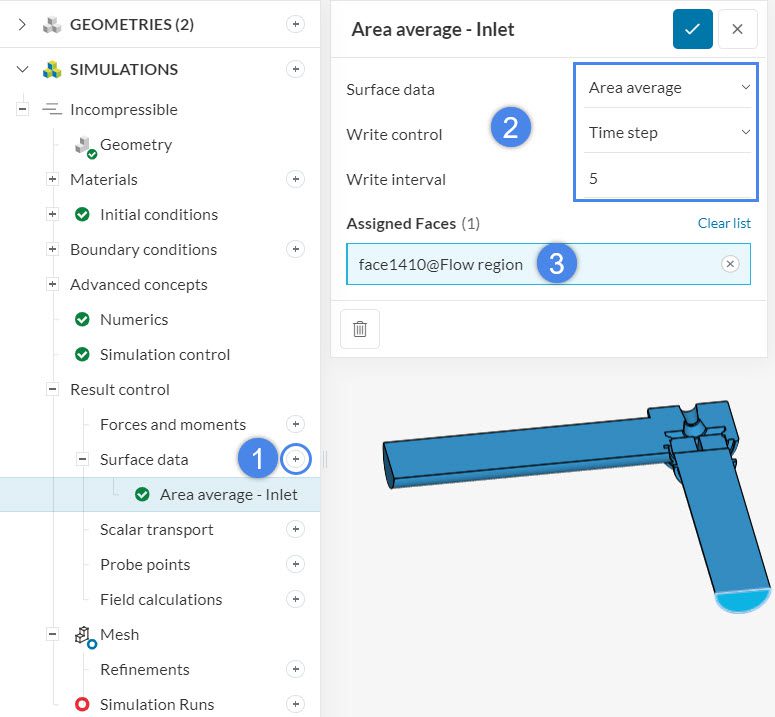775x717 pixels.
Task: Open the Surface data type dropdown
Action: click(667, 88)
